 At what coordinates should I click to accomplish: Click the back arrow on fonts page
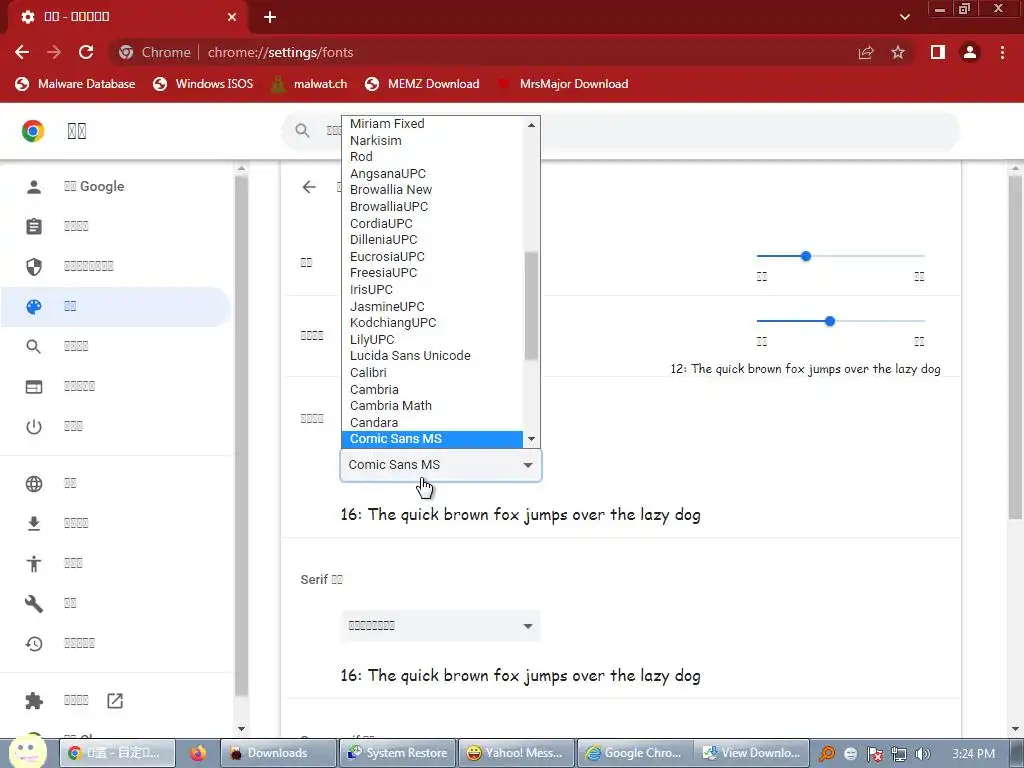click(309, 187)
